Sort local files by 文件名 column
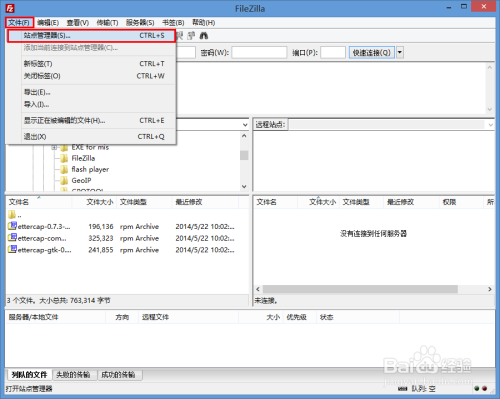This screenshot has width=500, height=399. (x=39, y=202)
